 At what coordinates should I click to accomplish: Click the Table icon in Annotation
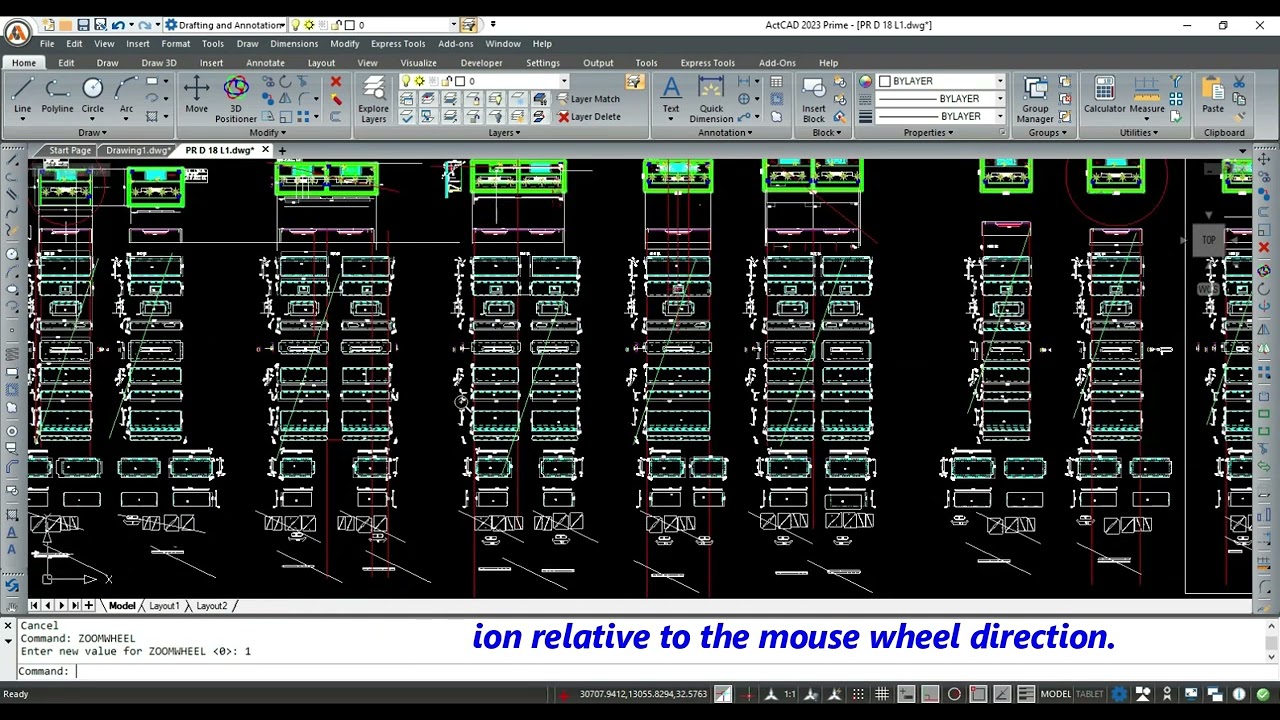(x=776, y=81)
